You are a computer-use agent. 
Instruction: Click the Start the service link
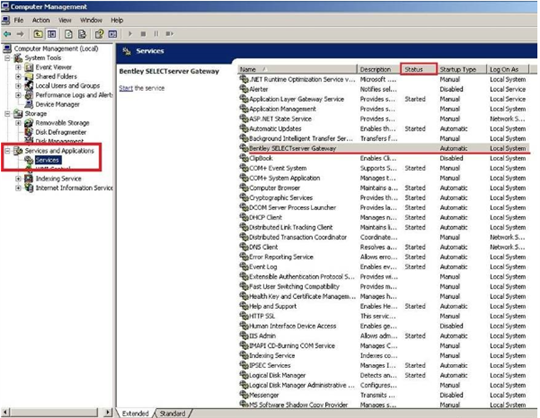pyautogui.click(x=142, y=88)
